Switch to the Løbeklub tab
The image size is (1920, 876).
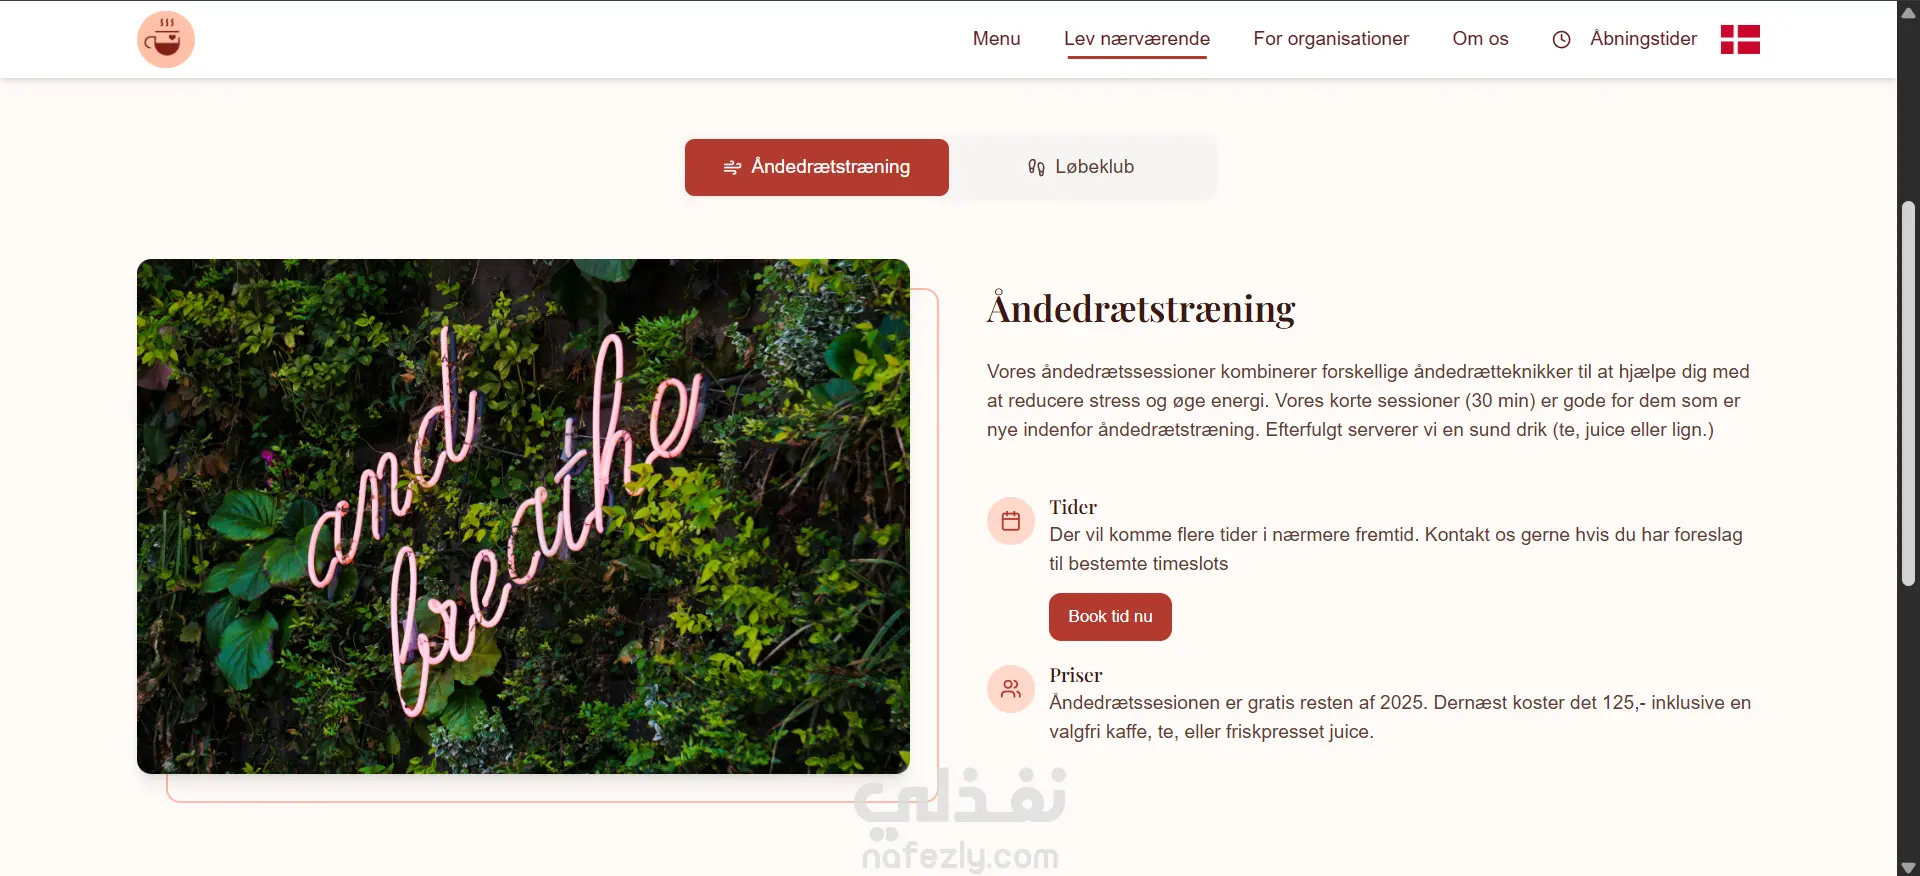click(x=1083, y=167)
